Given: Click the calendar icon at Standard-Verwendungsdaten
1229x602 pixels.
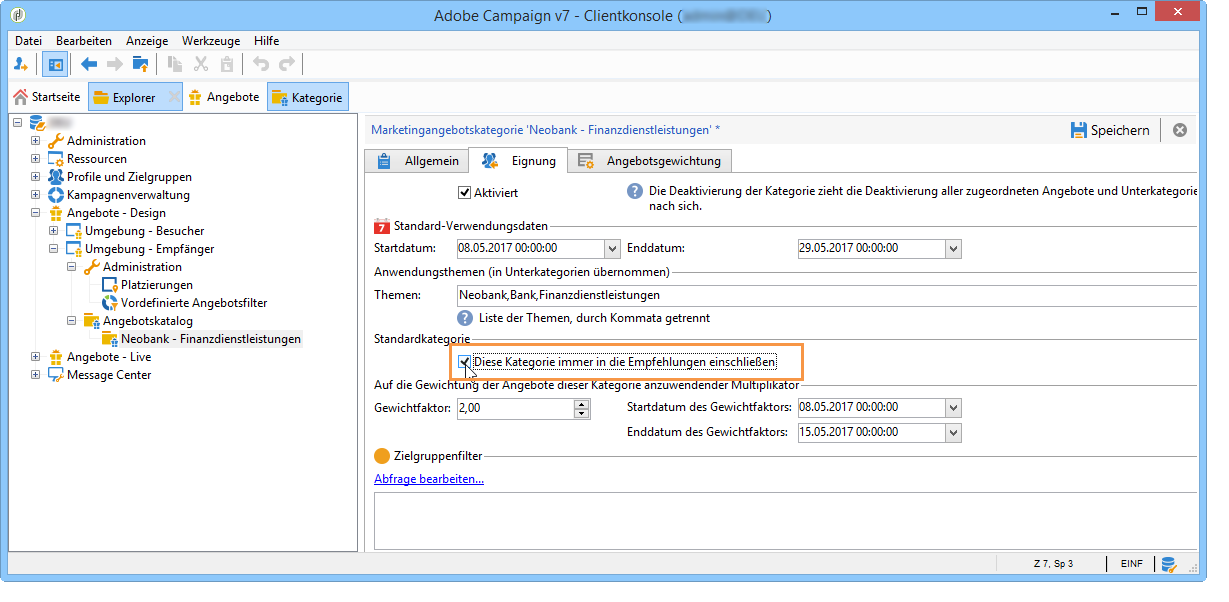Looking at the screenshot, I should [x=382, y=226].
